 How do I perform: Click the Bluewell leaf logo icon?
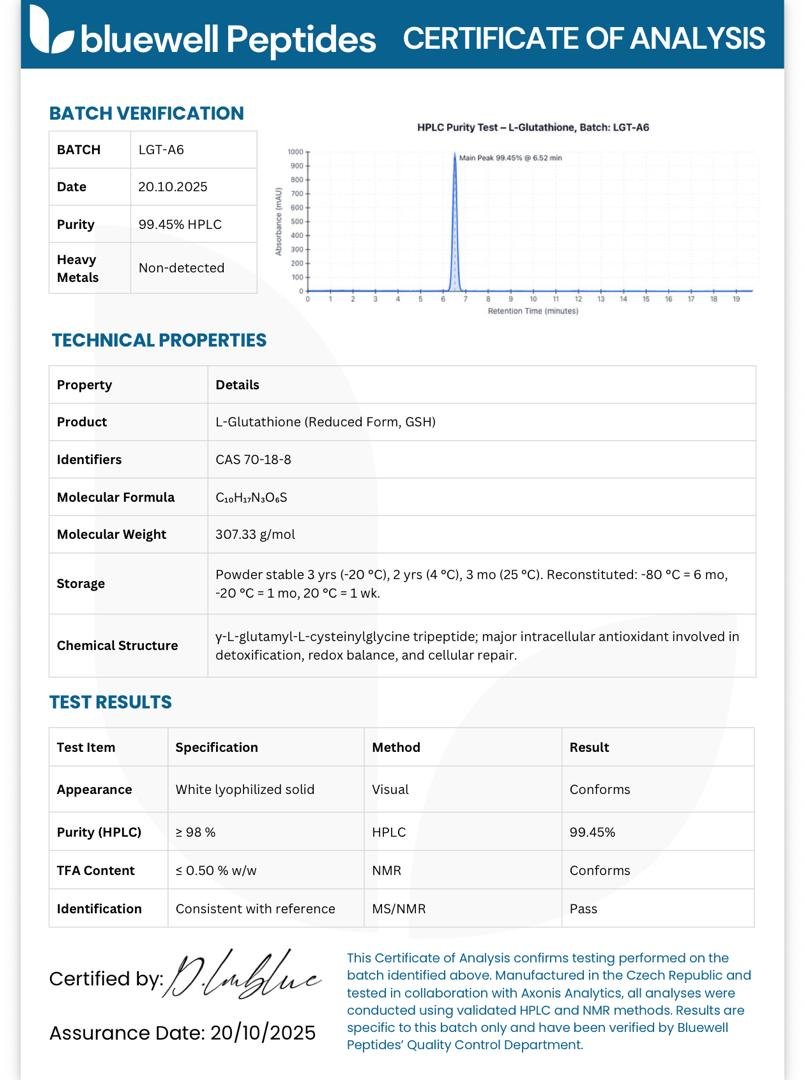pyautogui.click(x=51, y=30)
